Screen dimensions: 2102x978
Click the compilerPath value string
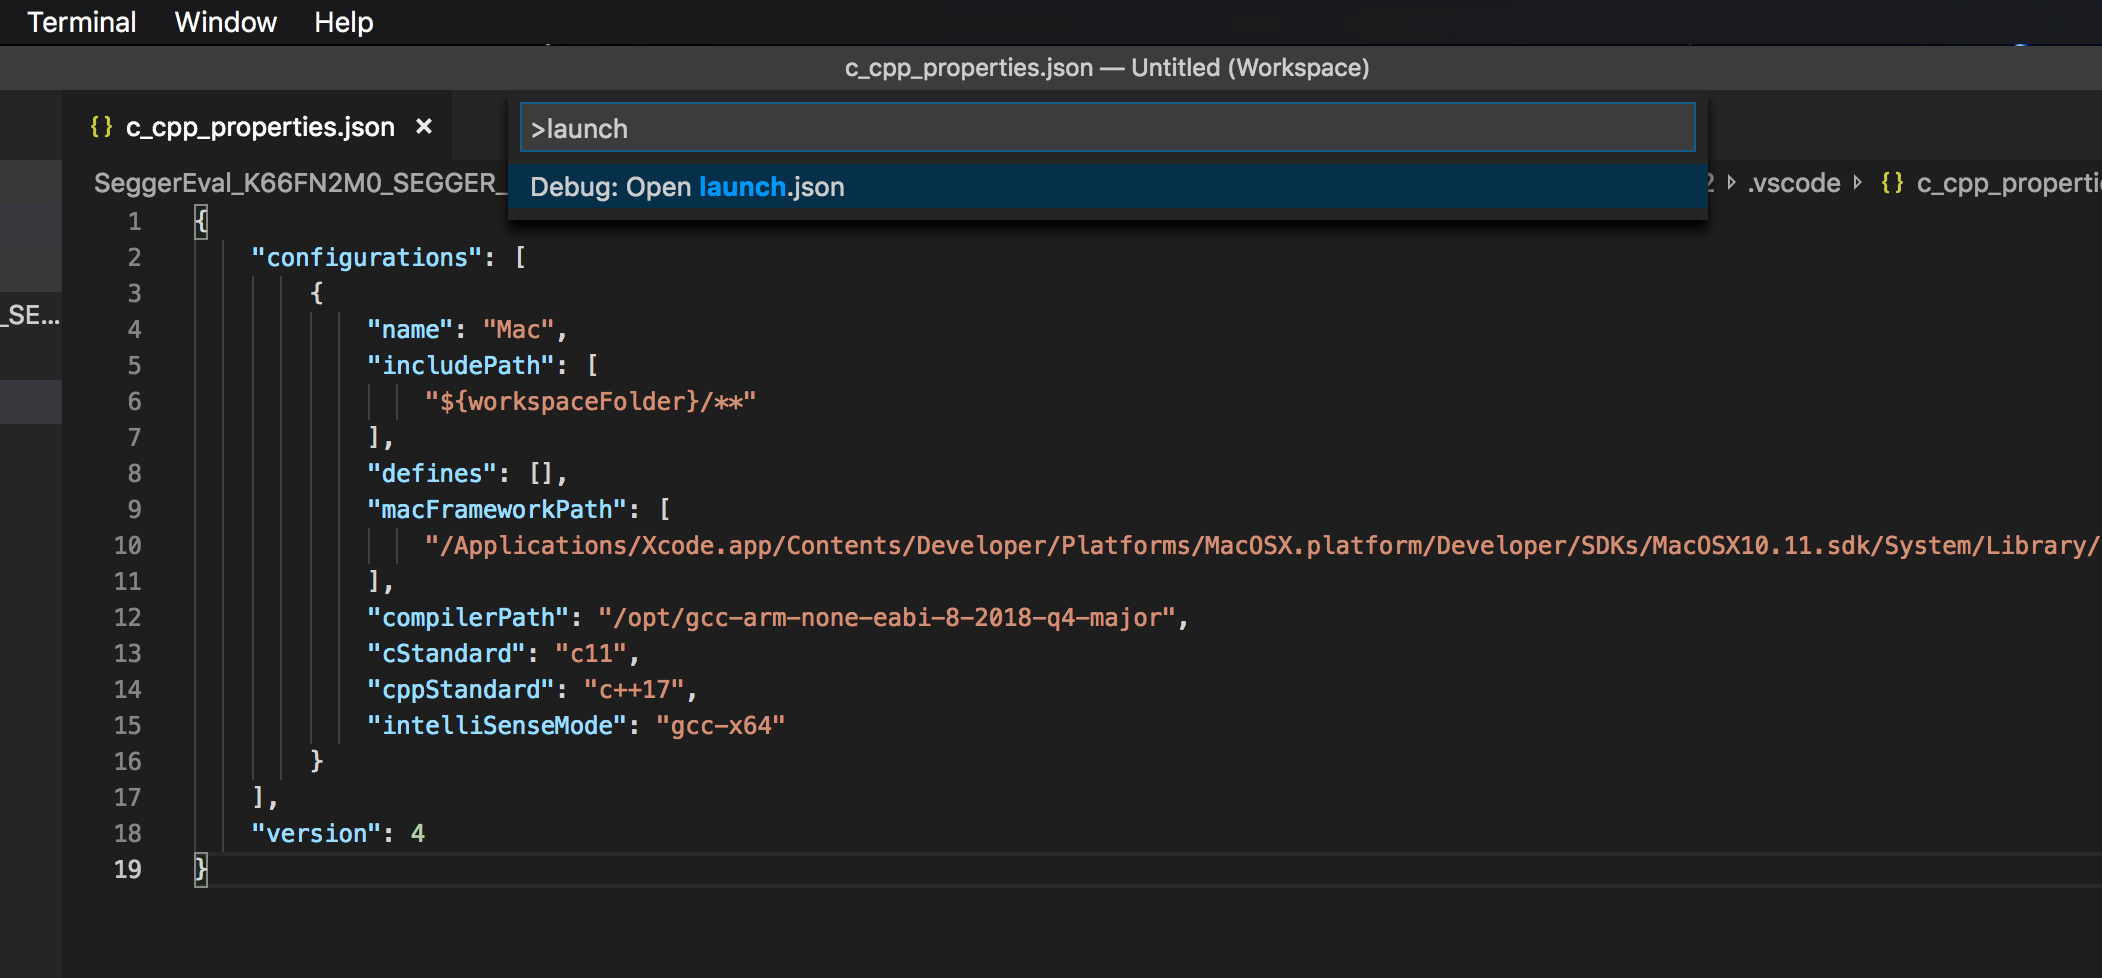[886, 617]
